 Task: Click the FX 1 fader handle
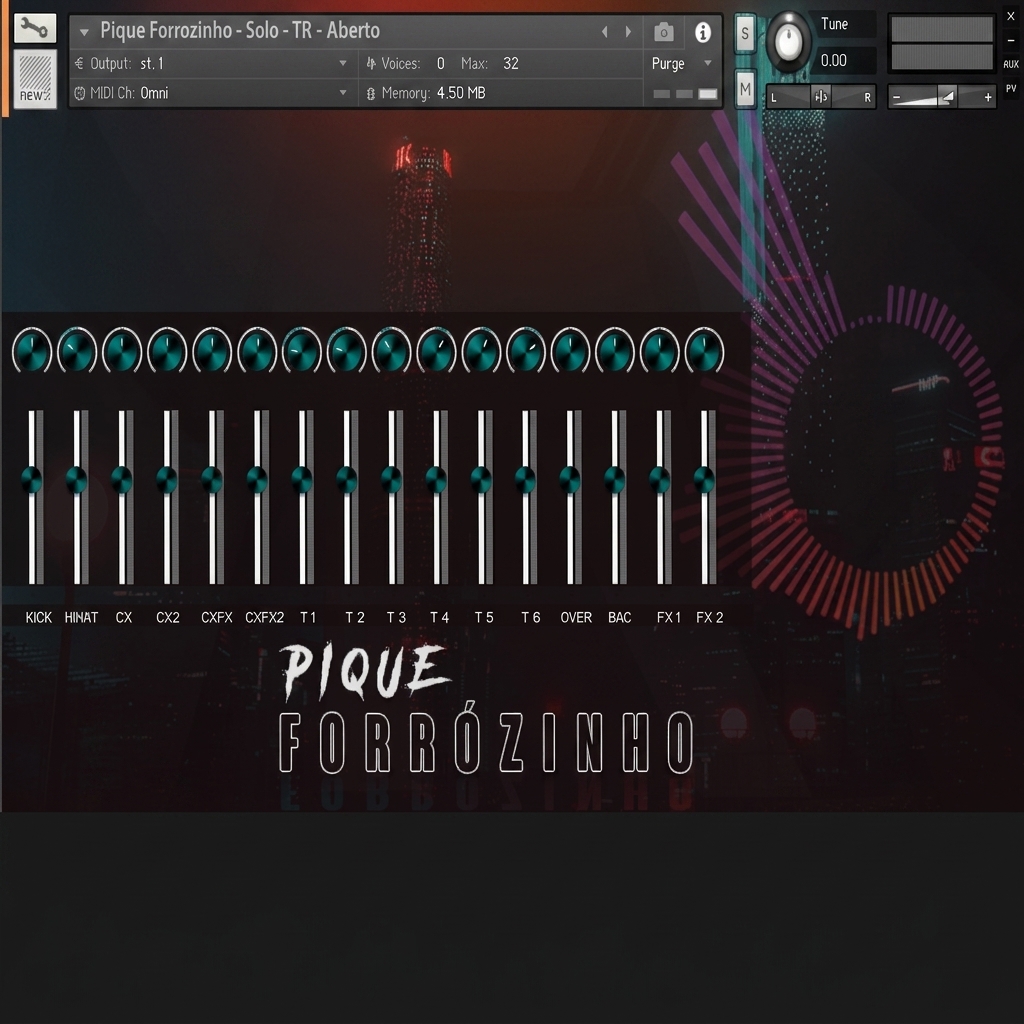point(660,480)
